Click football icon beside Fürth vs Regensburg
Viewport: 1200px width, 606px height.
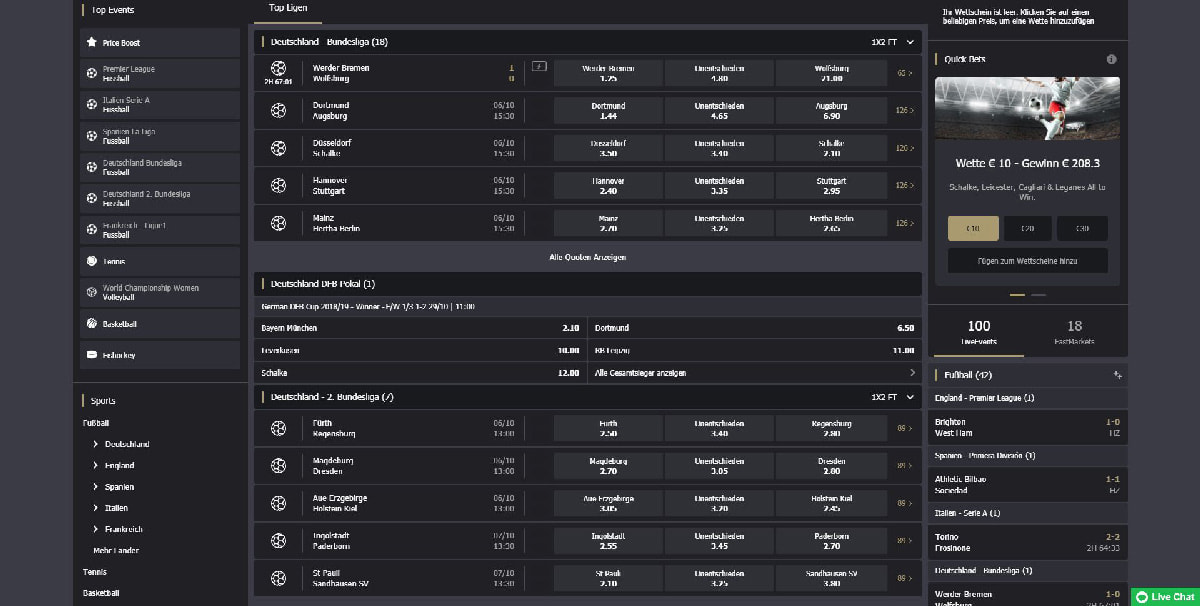tap(278, 428)
